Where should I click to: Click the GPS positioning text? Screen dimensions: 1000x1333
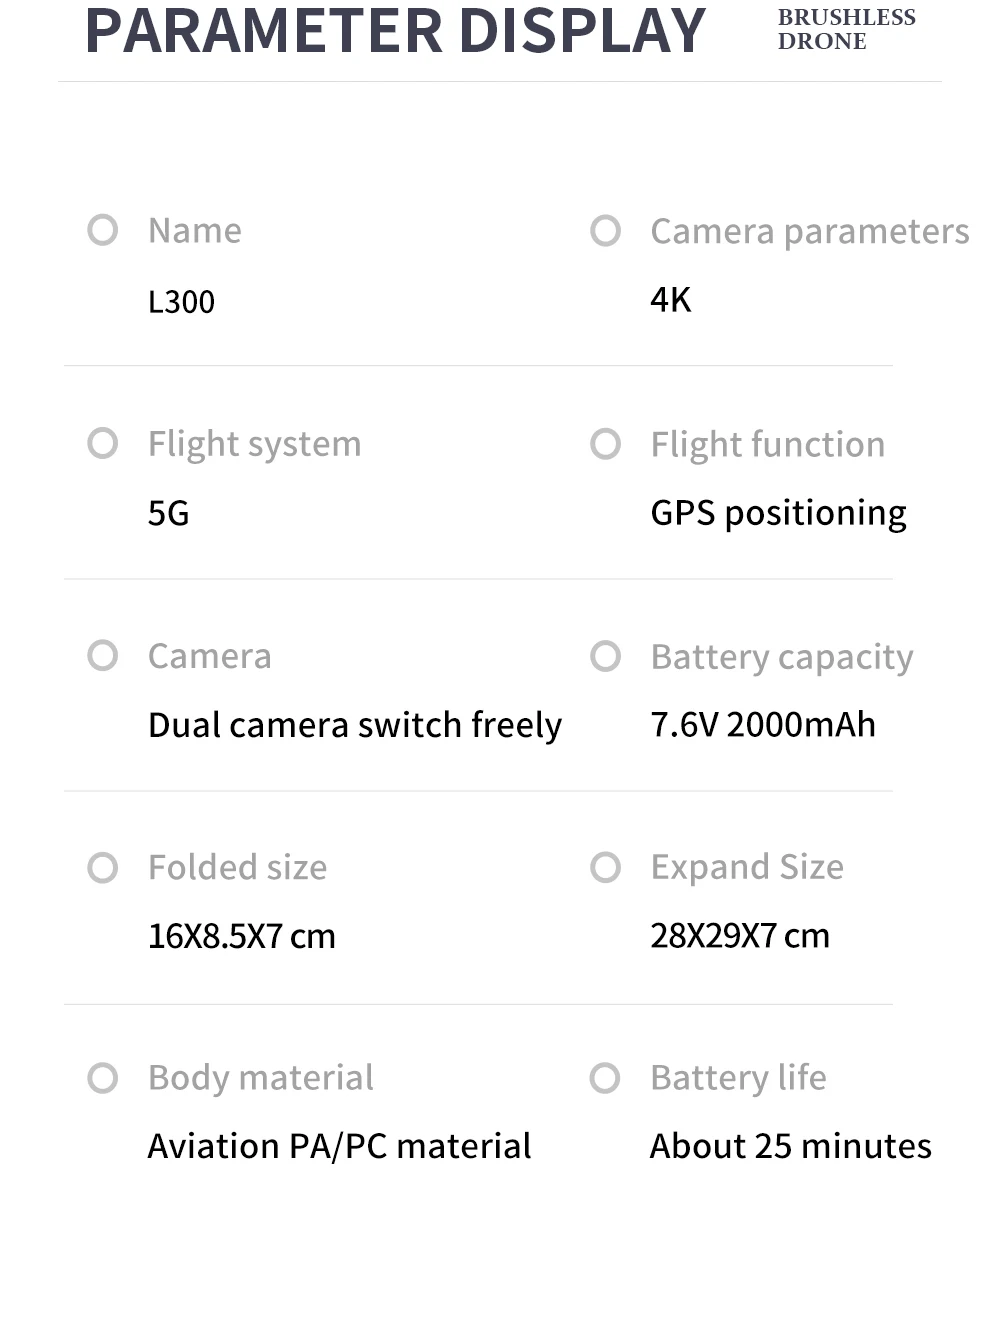[778, 513]
